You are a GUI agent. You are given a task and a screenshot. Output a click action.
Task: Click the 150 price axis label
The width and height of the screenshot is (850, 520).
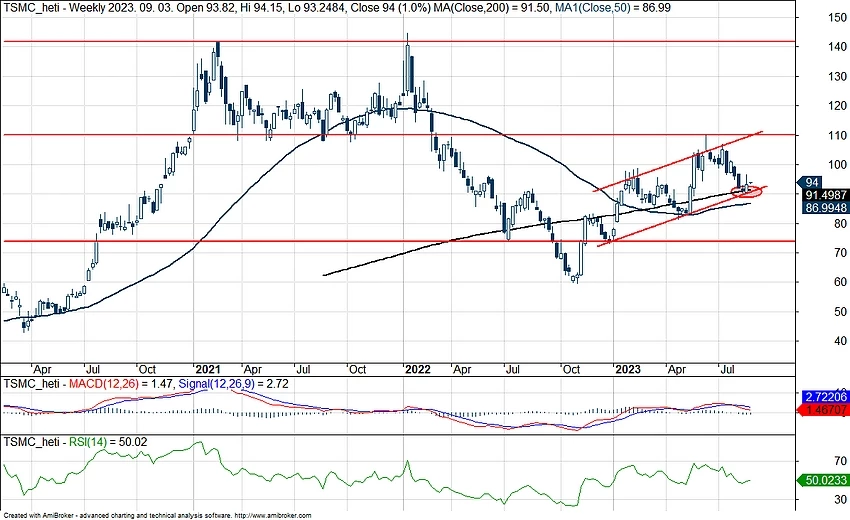coord(838,17)
